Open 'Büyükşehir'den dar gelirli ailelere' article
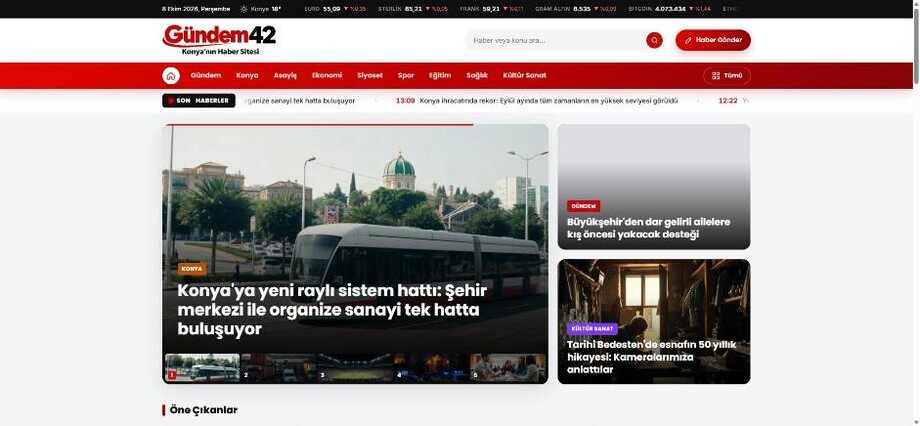This screenshot has height=426, width=920. tap(648, 228)
